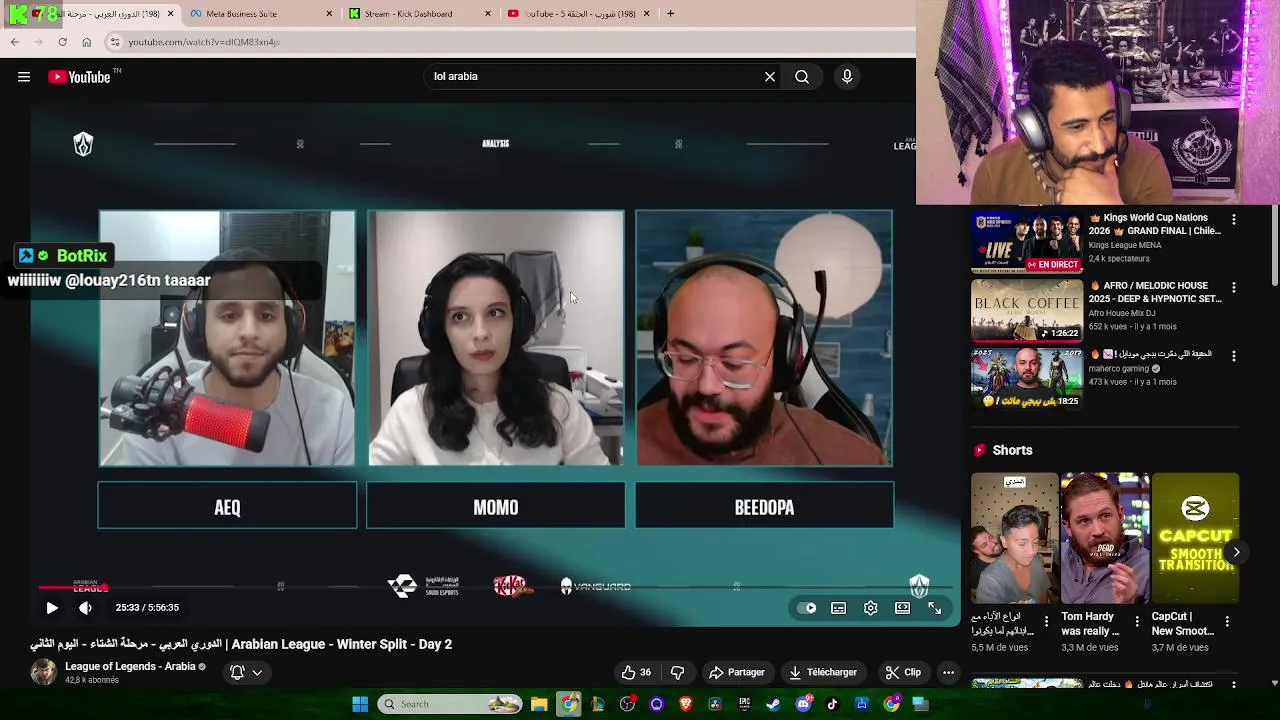This screenshot has width=1280, height=720.
Task: Expand the notification bell dropdown
Action: click(x=246, y=673)
